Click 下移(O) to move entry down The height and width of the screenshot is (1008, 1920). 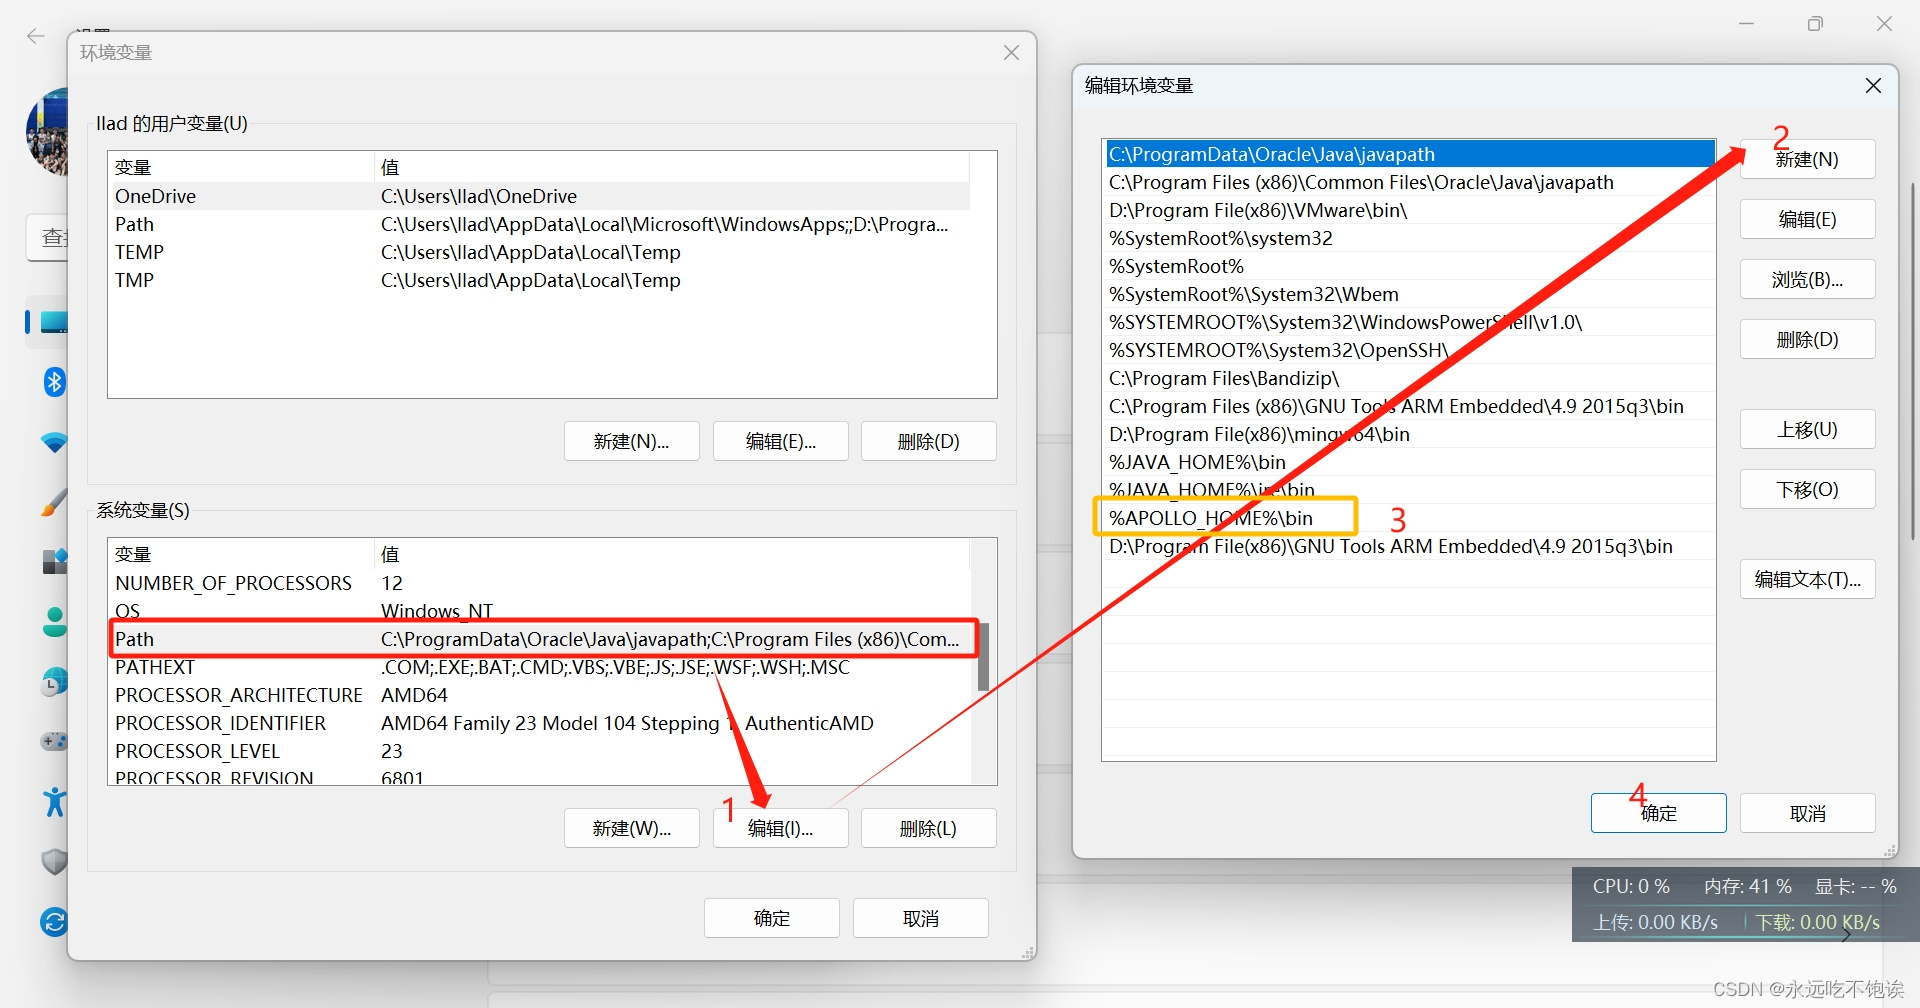click(1806, 489)
